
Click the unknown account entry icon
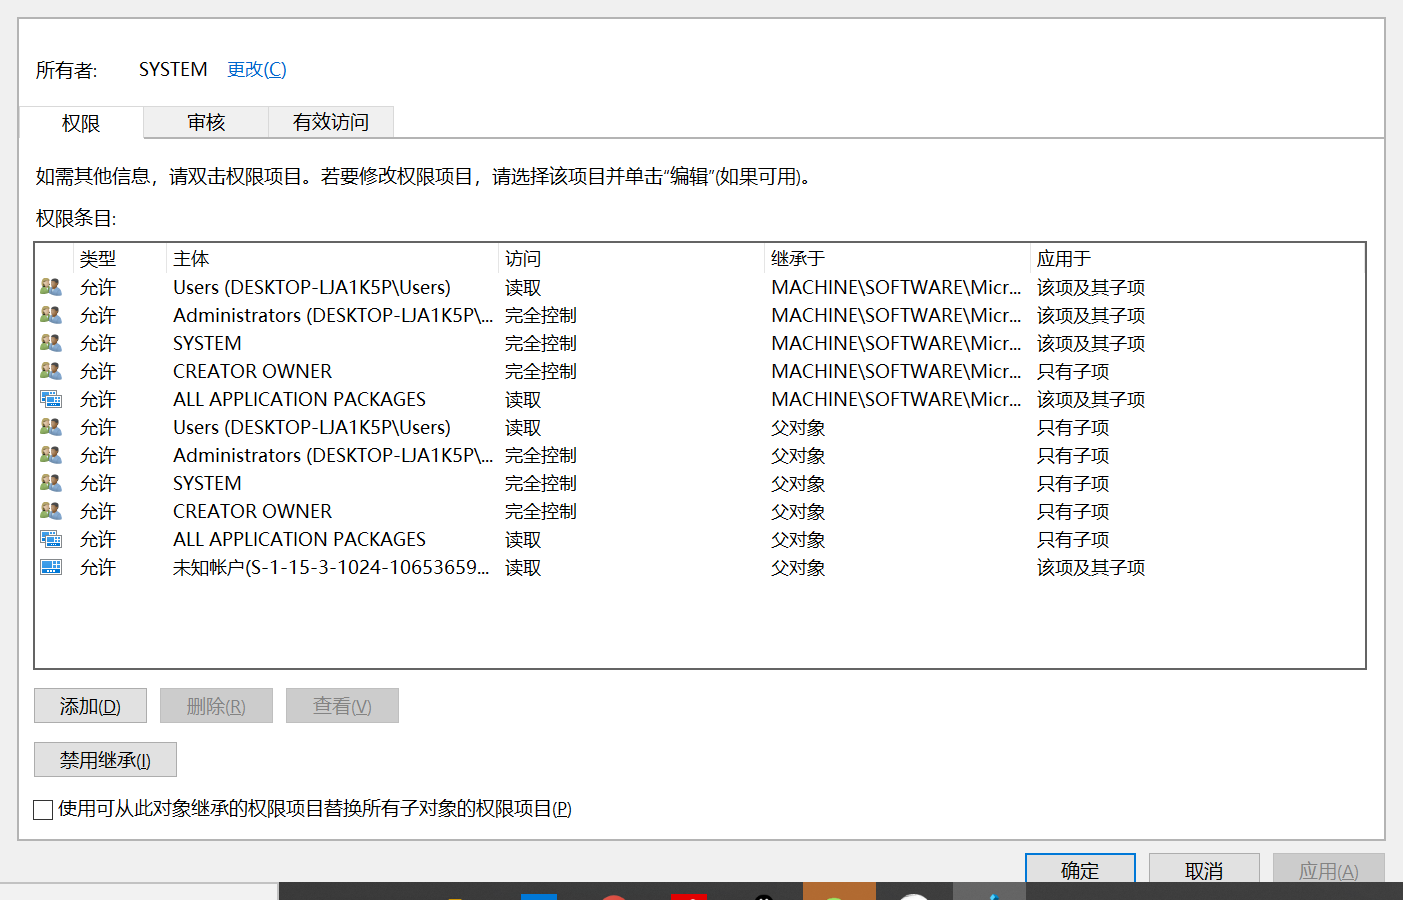tap(51, 567)
